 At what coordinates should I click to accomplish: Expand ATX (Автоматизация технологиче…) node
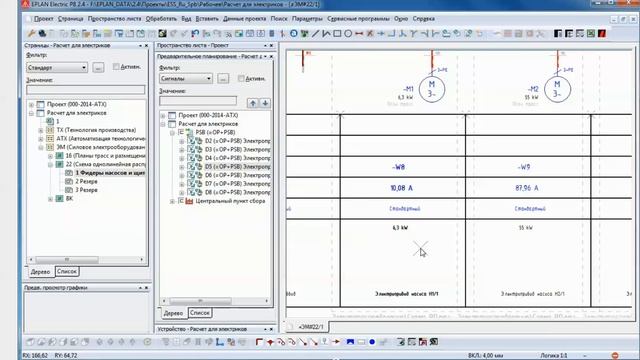41,139
